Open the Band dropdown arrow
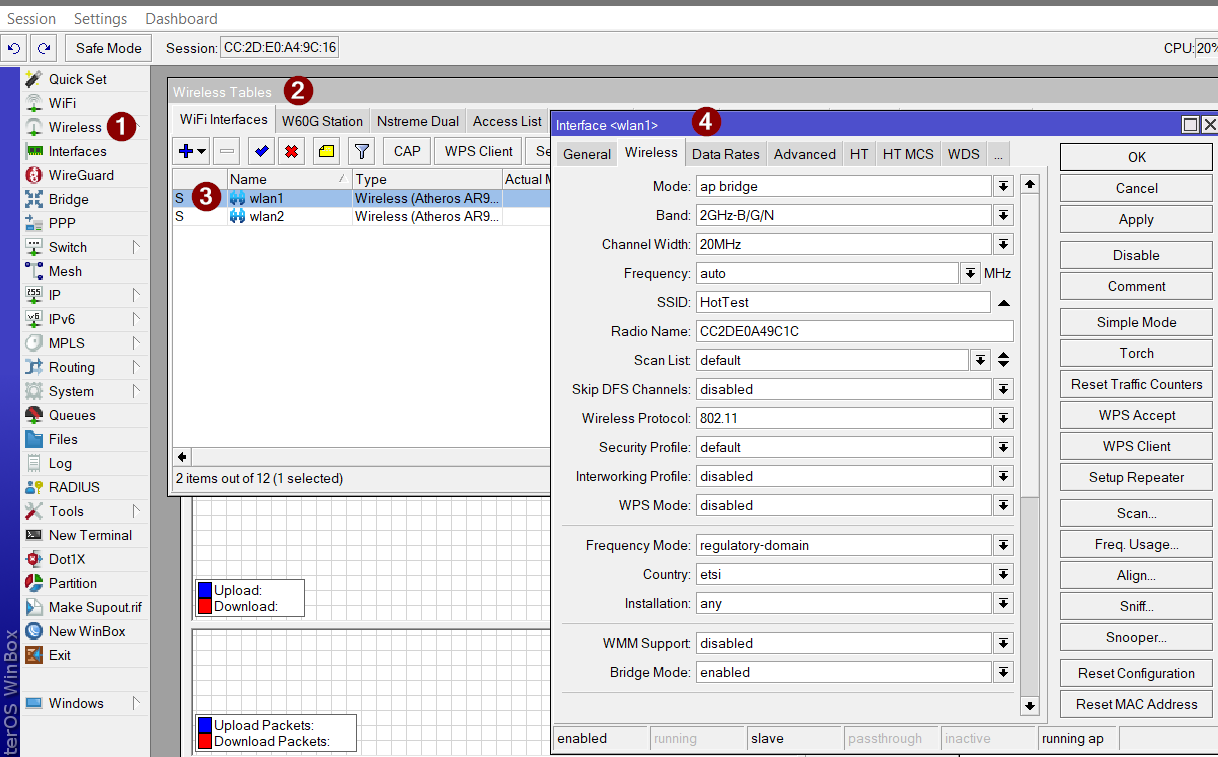 (x=1003, y=216)
